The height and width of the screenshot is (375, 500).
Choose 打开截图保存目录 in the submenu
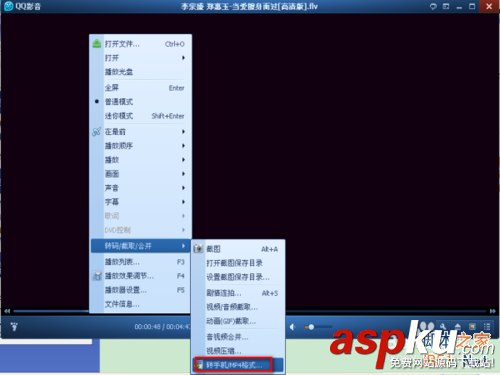[x=238, y=263]
